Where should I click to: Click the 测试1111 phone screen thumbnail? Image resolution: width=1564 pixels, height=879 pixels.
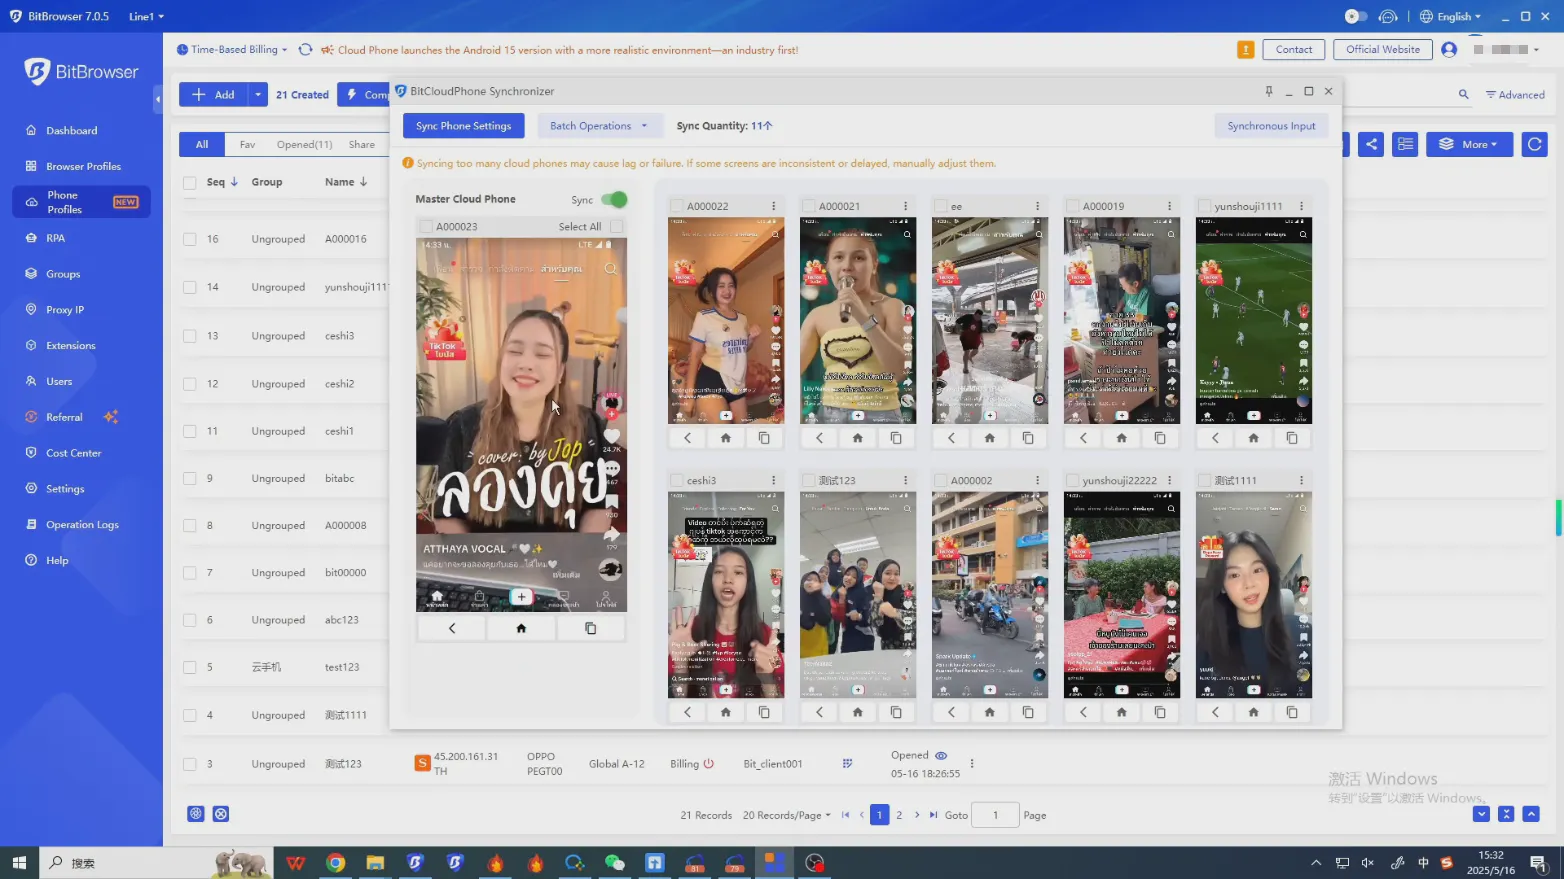tap(1253, 595)
